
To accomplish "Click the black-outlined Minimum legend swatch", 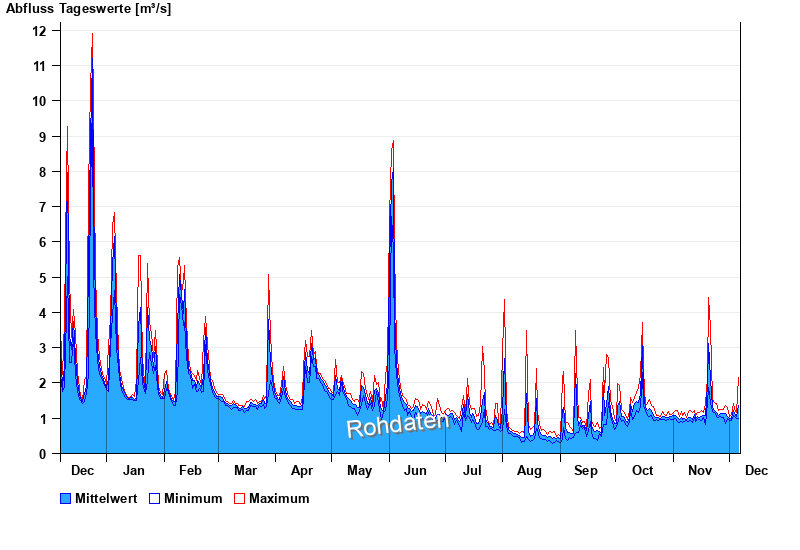I will (155, 498).
